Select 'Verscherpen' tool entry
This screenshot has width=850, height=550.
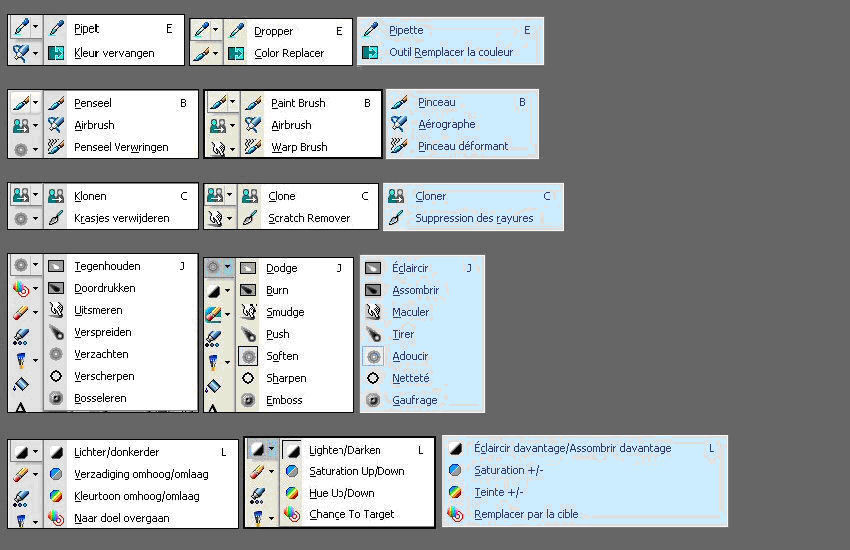pyautogui.click(x=120, y=376)
